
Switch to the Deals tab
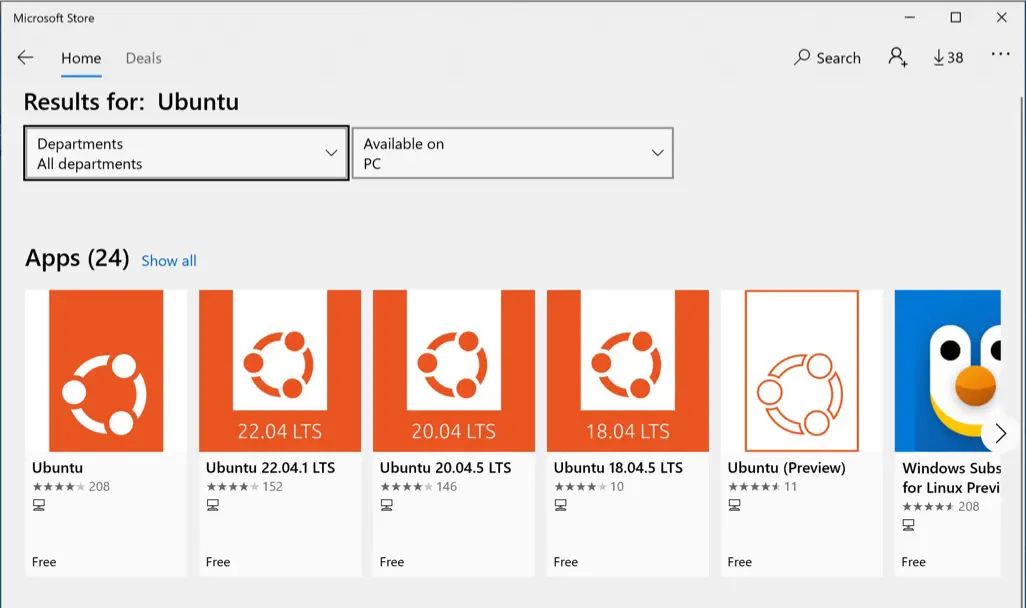143,58
